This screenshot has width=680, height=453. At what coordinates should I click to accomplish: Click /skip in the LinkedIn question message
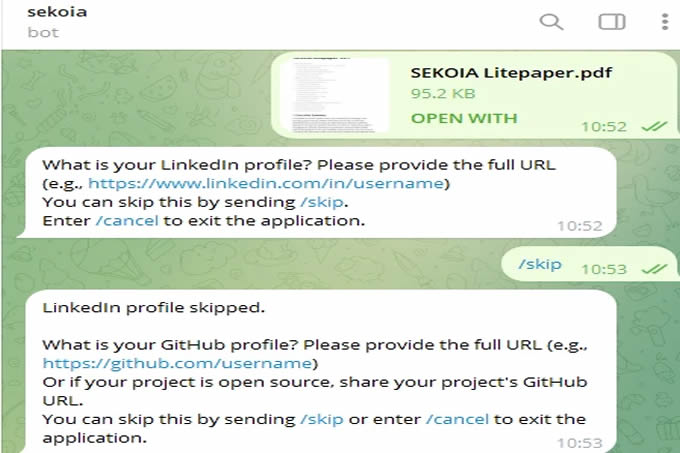click(322, 202)
